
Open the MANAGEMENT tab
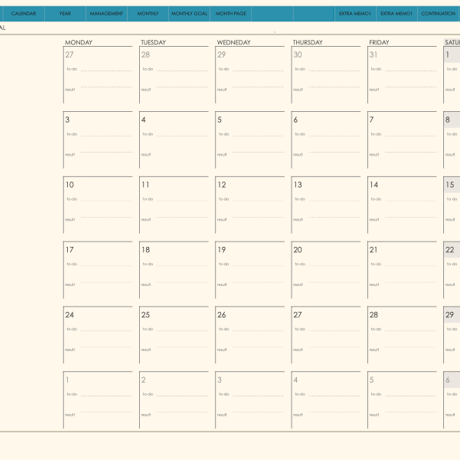pos(106,14)
